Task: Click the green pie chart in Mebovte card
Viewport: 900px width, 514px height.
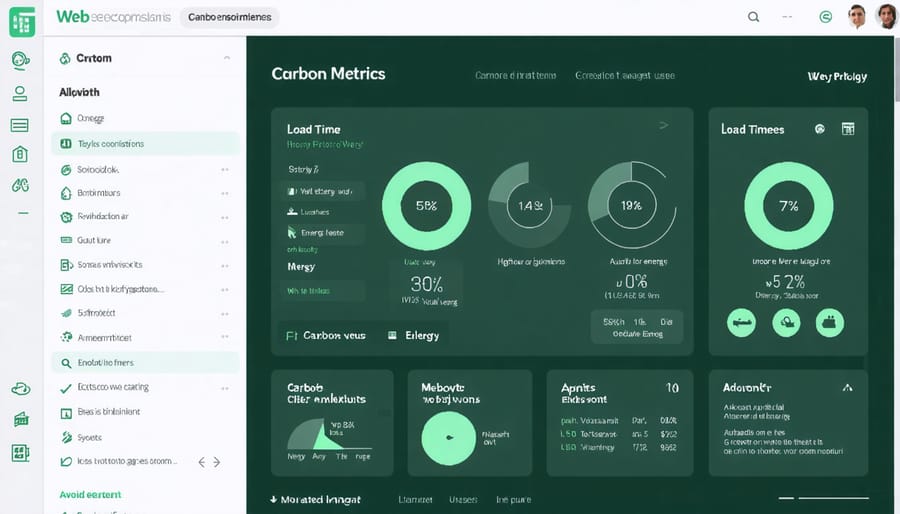Action: pyautogui.click(x=448, y=438)
